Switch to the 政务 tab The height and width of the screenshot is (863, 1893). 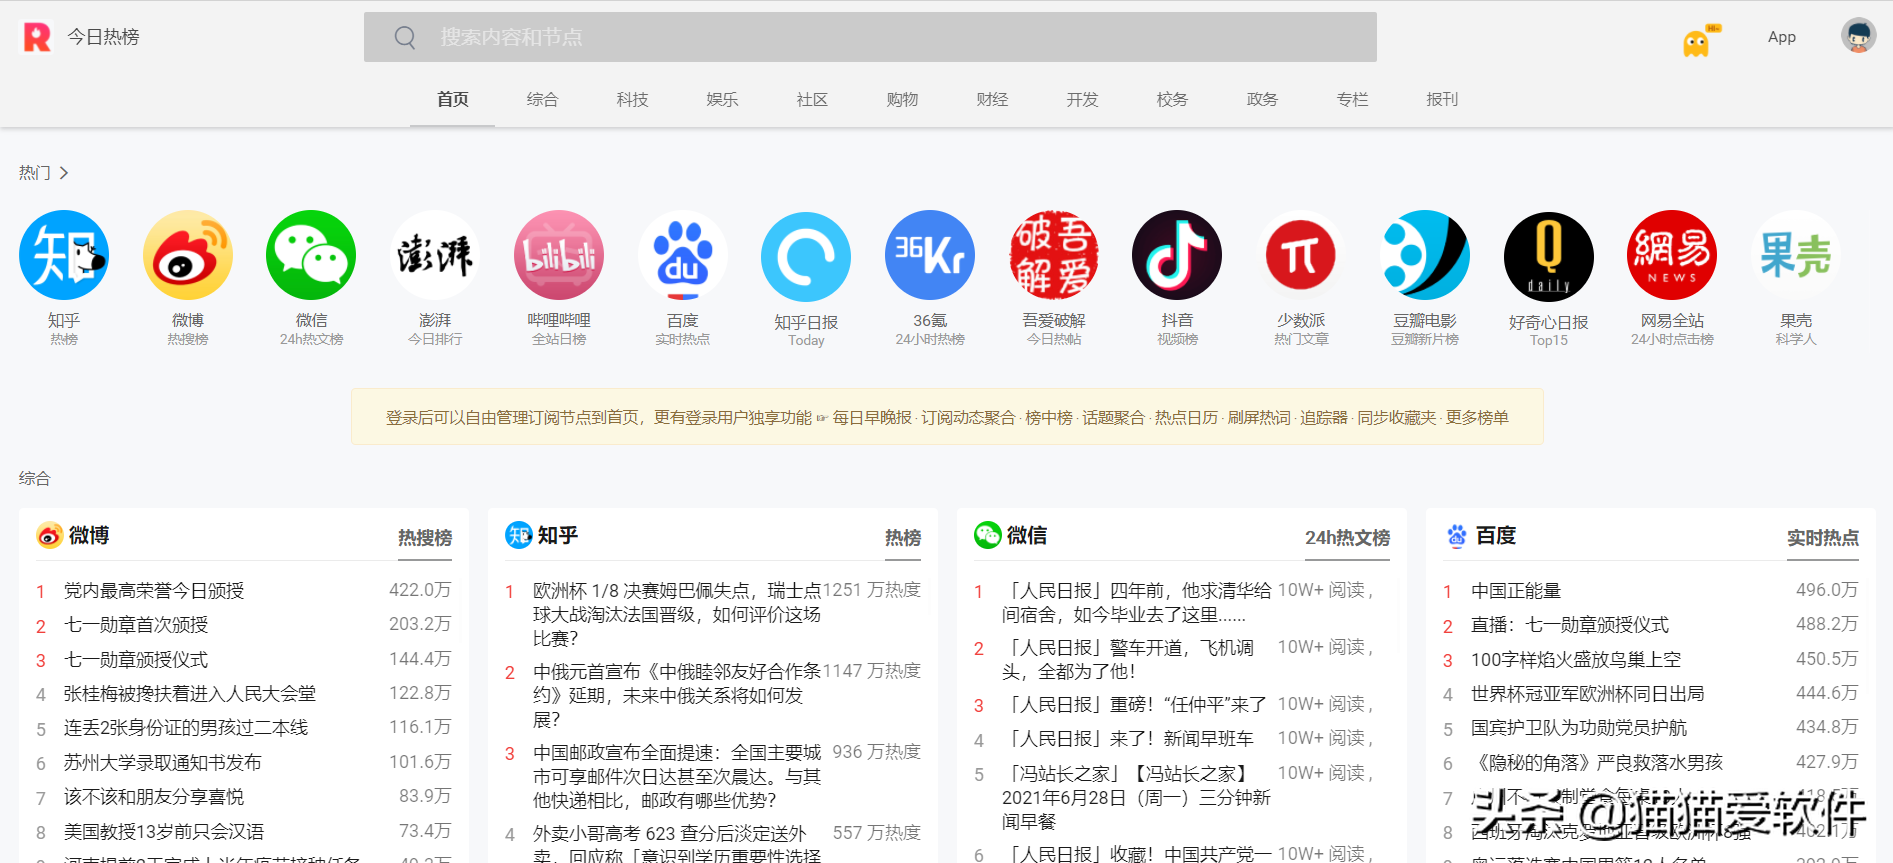[1263, 99]
